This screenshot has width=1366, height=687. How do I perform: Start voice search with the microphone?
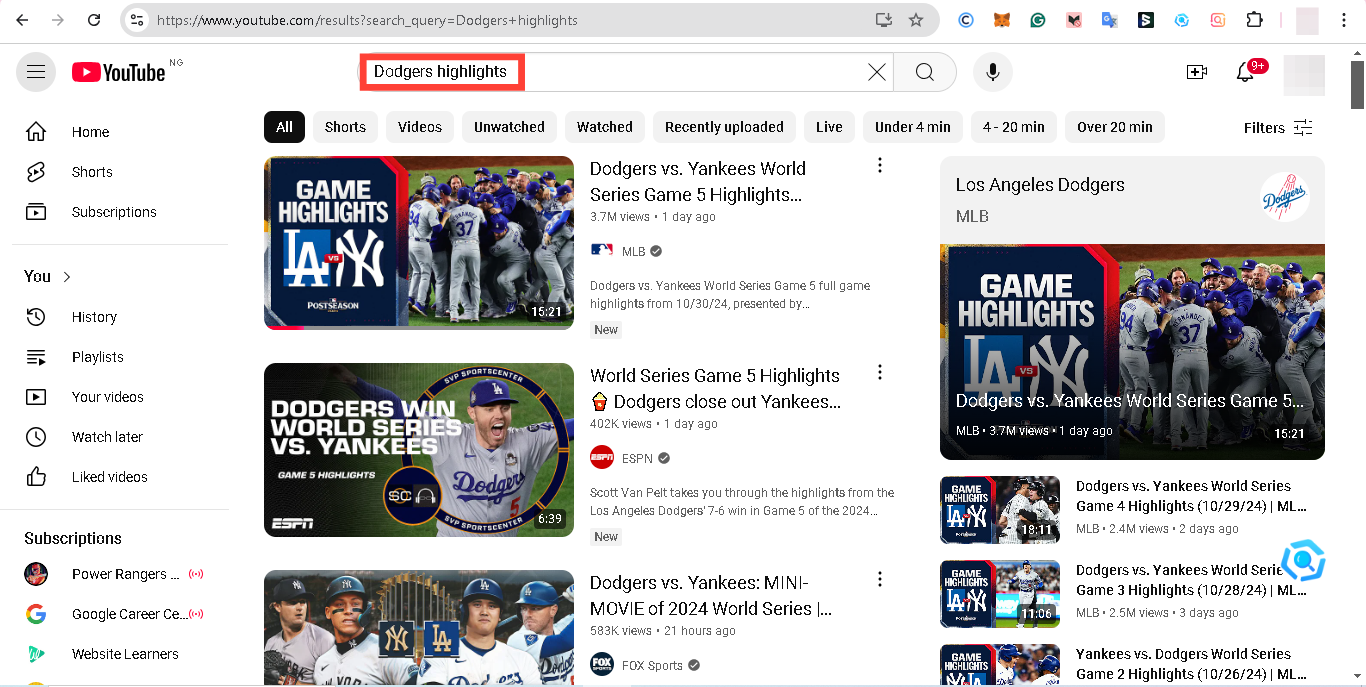[993, 72]
